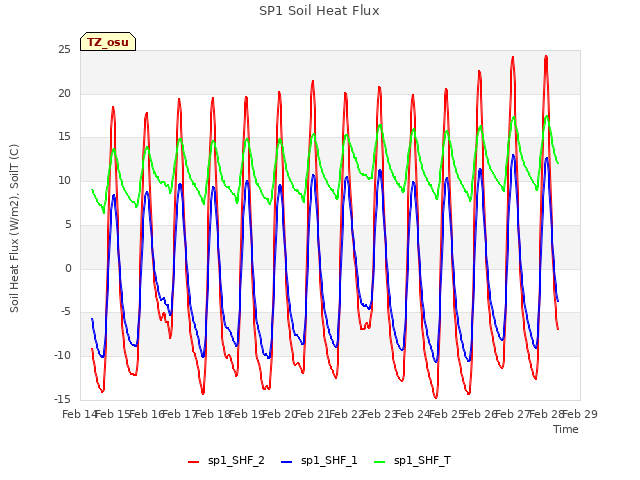
Task: Click the Time x-axis label
Action: (566, 429)
